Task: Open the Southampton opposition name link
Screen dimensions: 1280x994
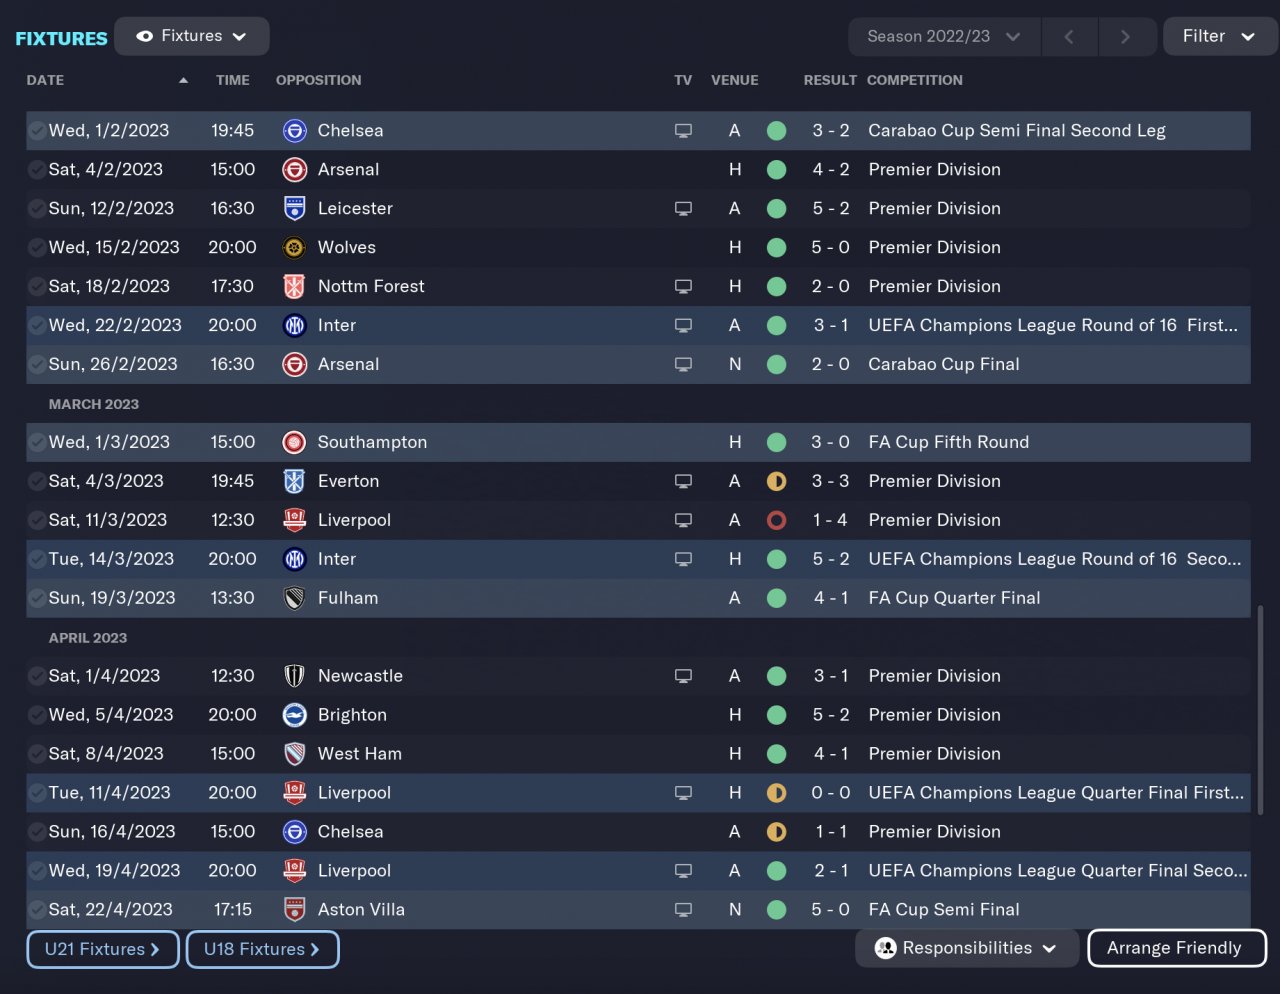Action: coord(372,443)
